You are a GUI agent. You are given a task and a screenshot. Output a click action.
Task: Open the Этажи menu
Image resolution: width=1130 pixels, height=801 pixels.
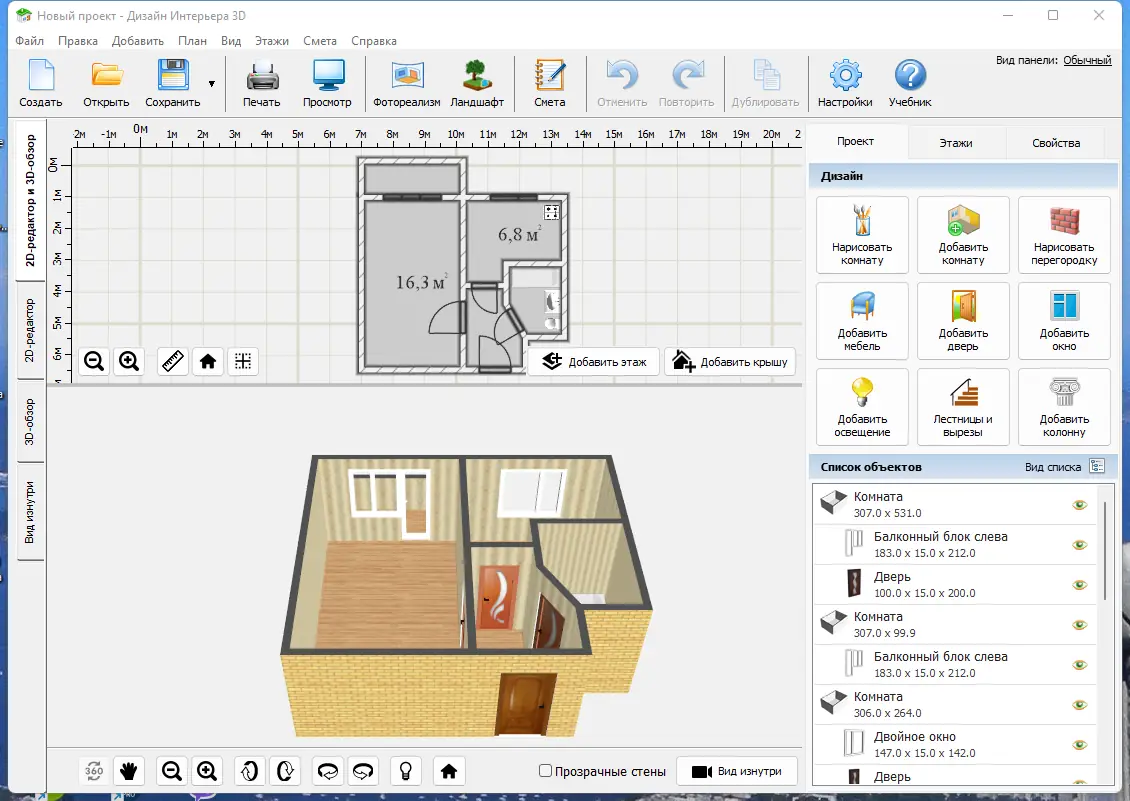(x=272, y=41)
